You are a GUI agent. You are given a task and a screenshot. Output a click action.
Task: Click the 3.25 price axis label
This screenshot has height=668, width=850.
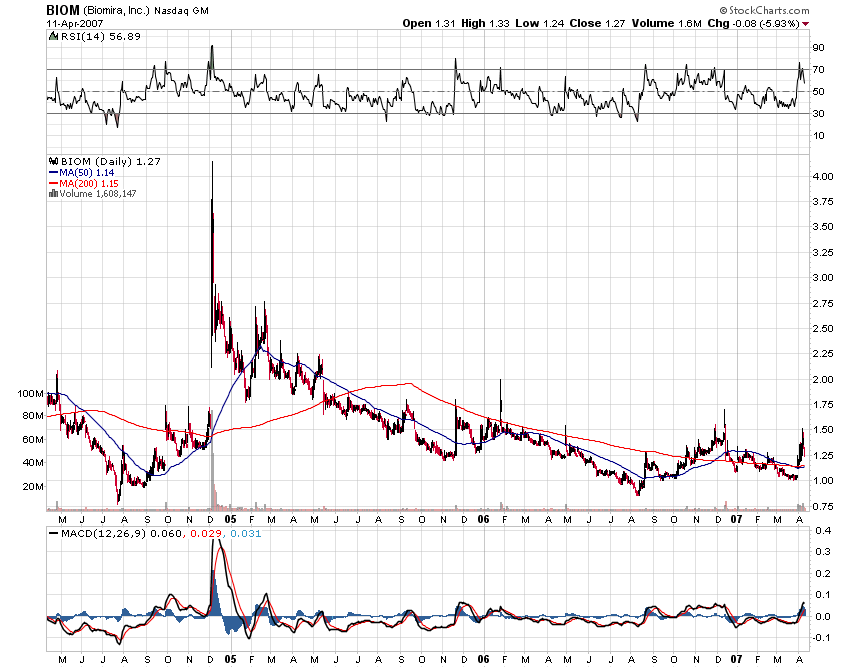[823, 253]
